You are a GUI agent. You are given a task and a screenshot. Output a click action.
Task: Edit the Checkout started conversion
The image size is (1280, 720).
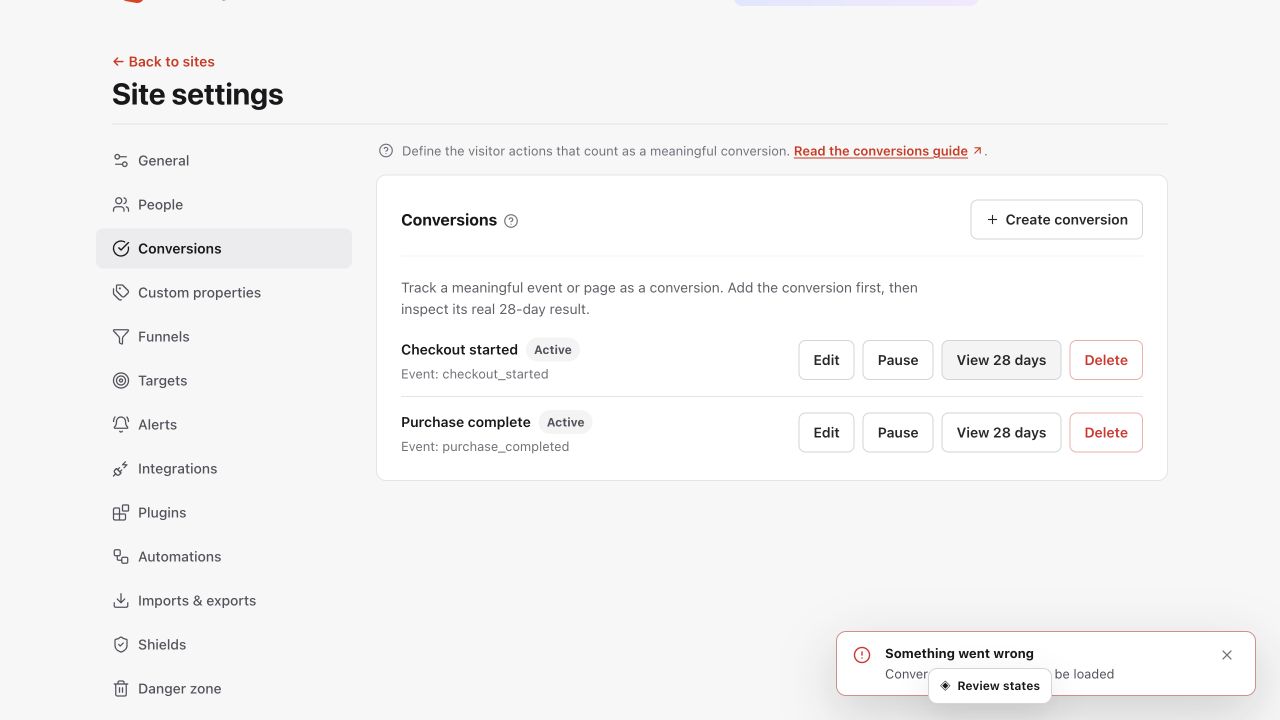point(826,360)
